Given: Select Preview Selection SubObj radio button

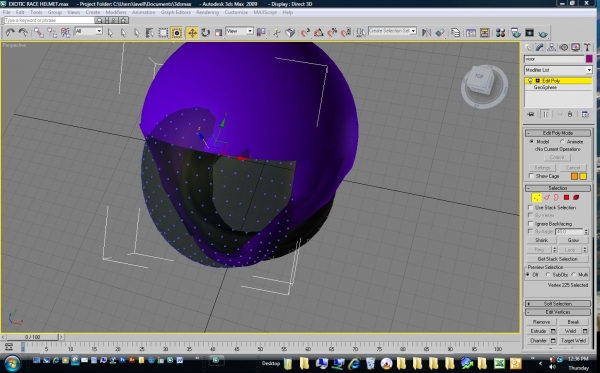Looking at the screenshot, I should [x=548, y=275].
